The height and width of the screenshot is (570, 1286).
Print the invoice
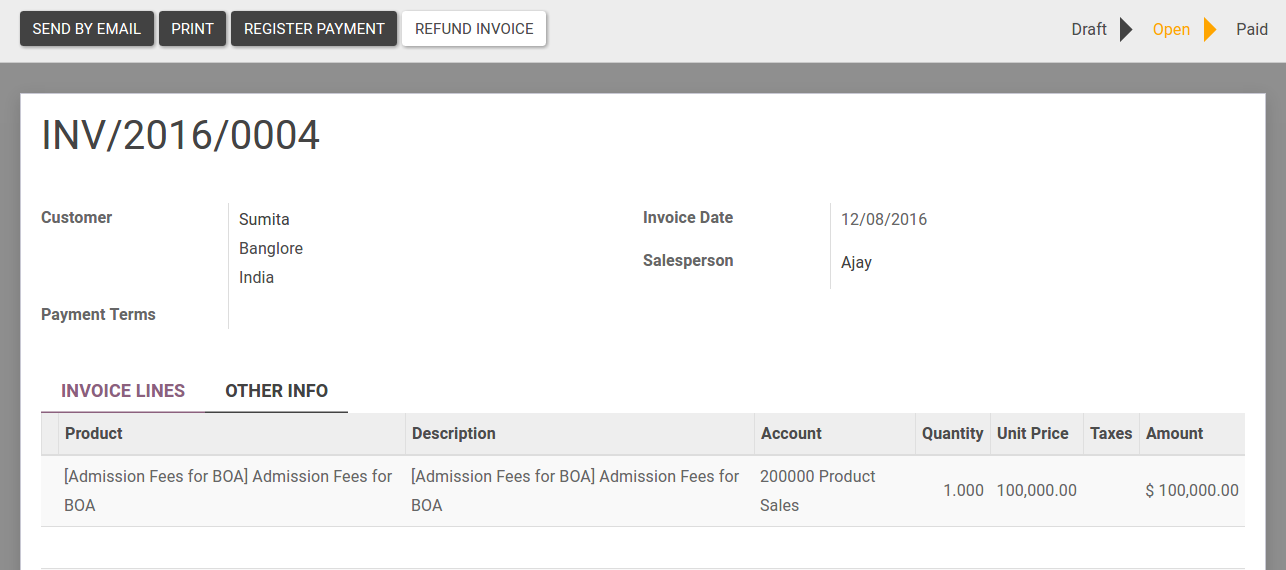point(192,29)
